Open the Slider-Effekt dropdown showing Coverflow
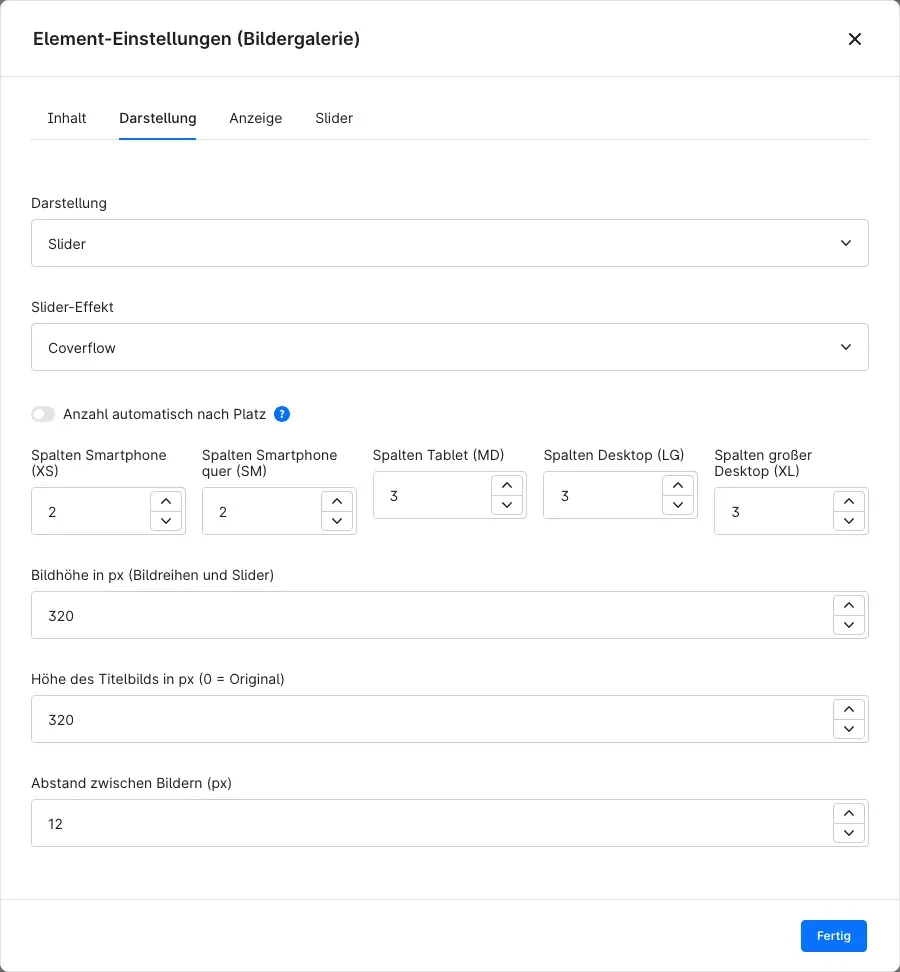Screen dimensions: 900x972 pyautogui.click(x=449, y=347)
